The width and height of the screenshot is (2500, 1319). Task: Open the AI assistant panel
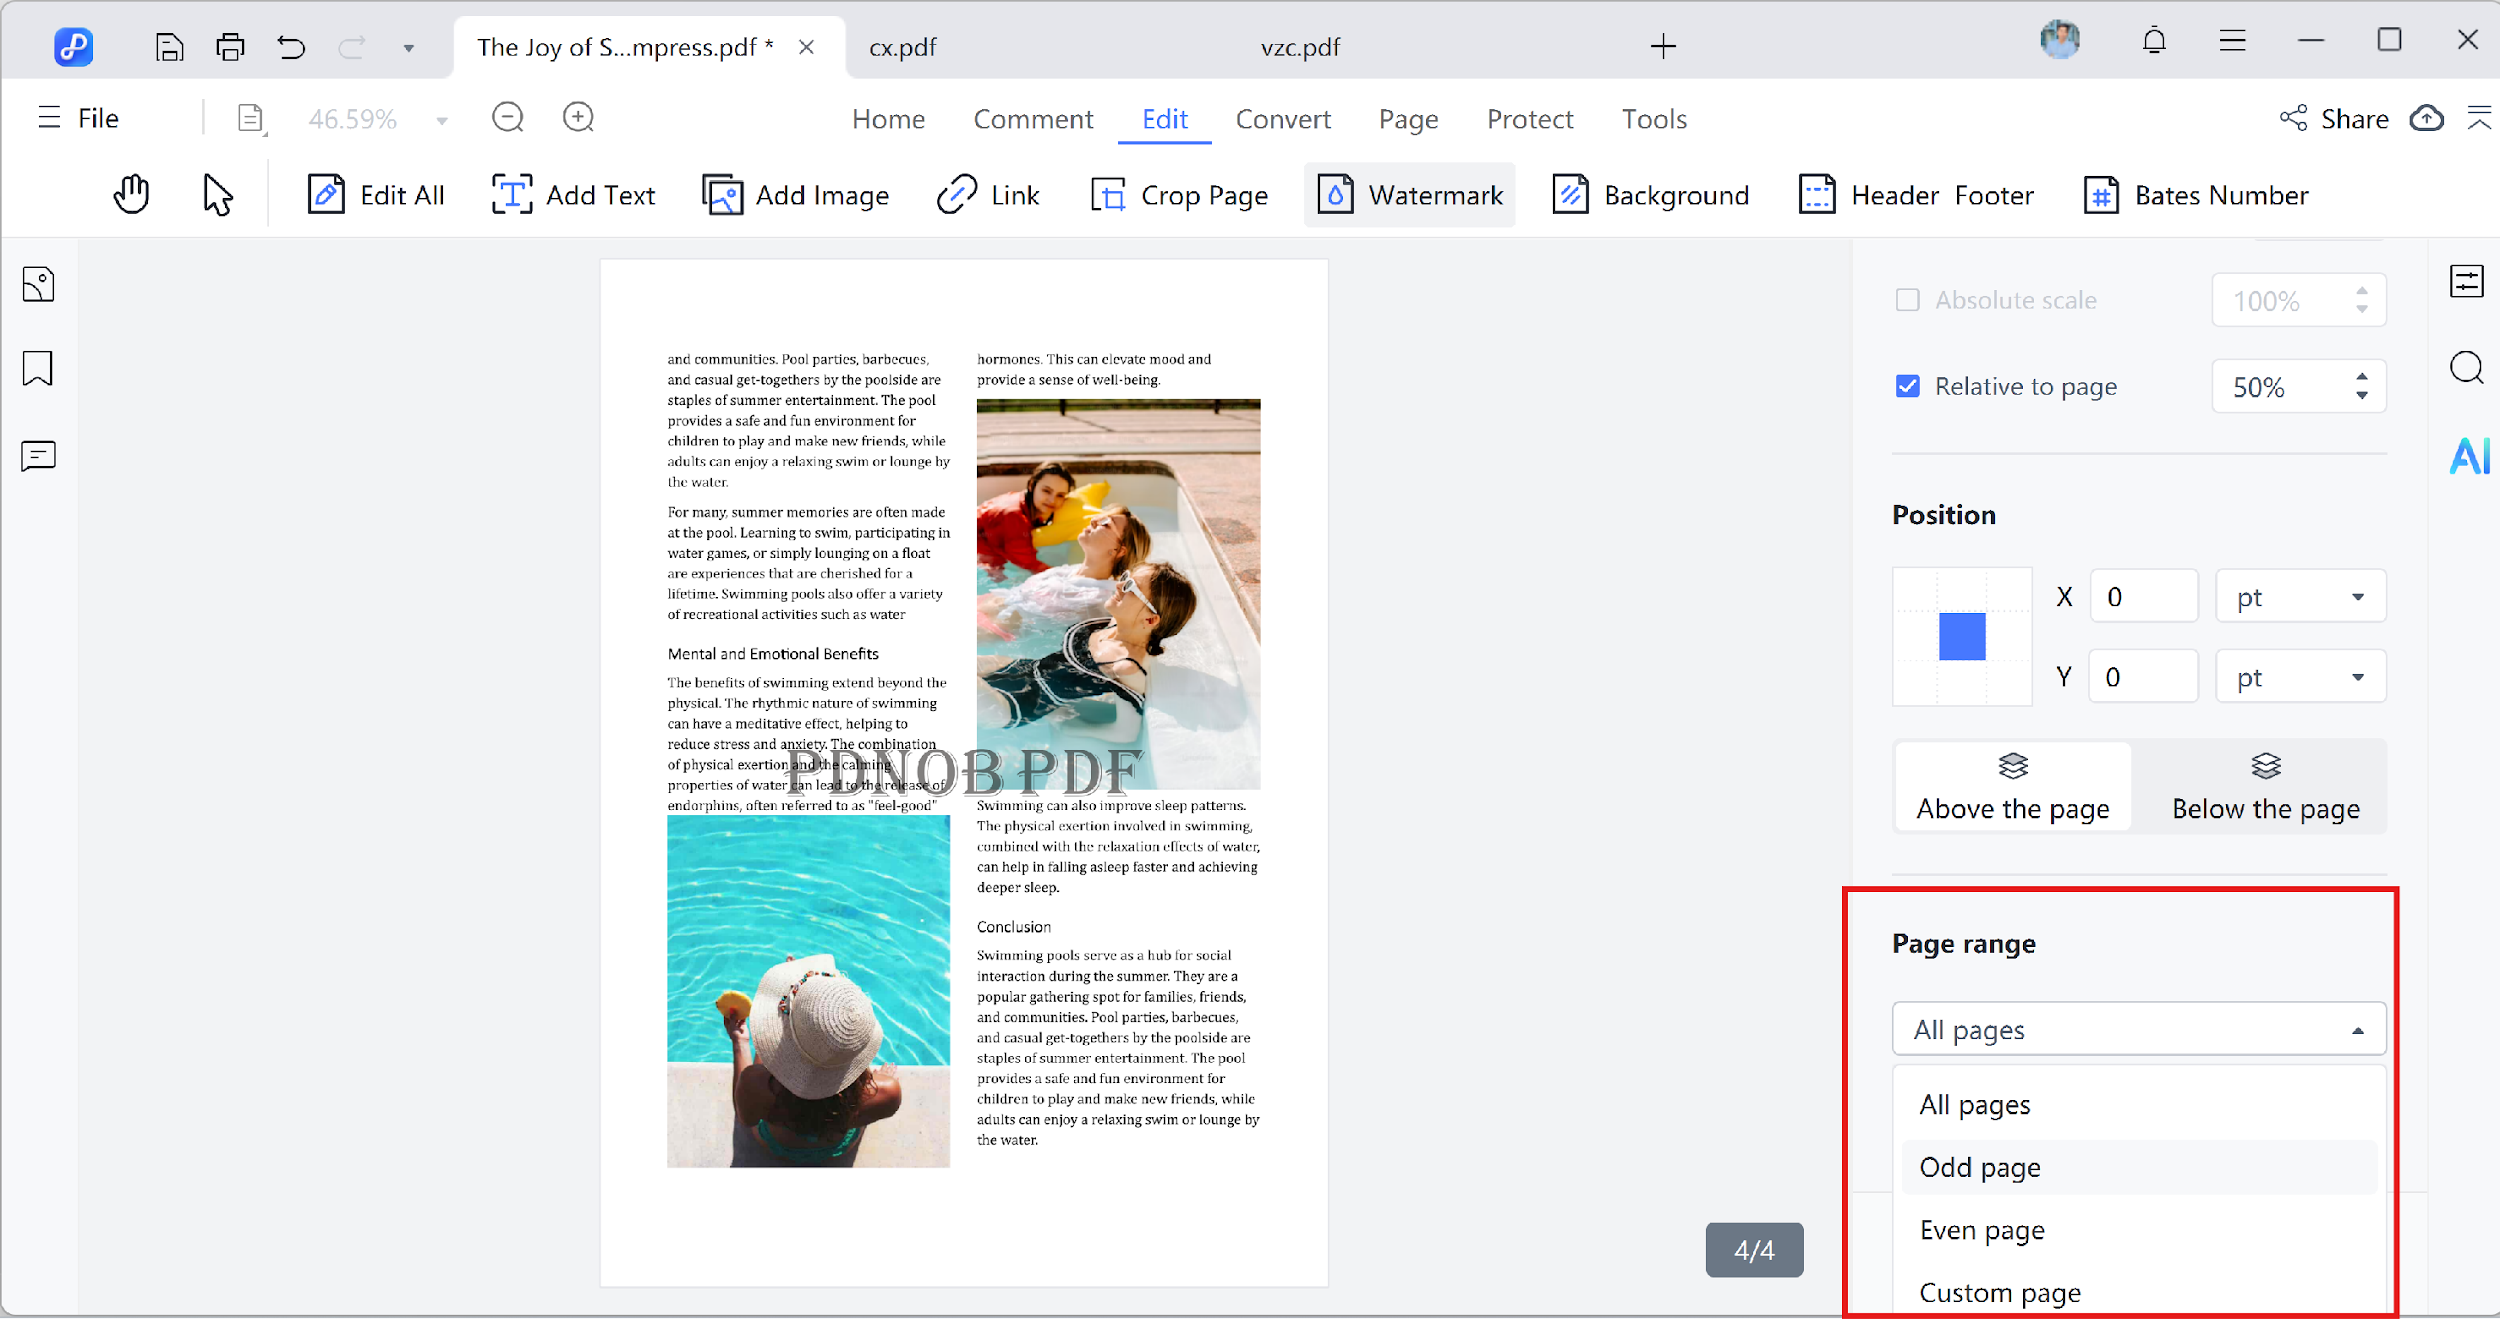[x=2468, y=456]
